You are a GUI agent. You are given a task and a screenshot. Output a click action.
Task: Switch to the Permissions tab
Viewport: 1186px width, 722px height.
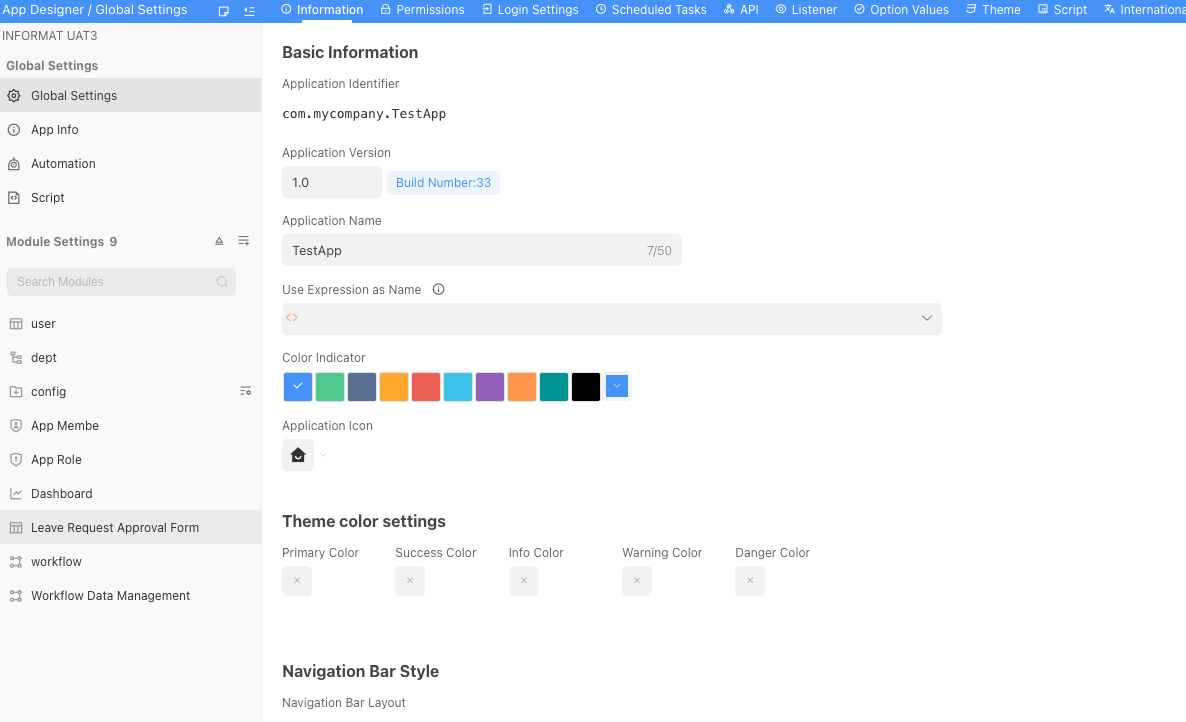pyautogui.click(x=422, y=10)
